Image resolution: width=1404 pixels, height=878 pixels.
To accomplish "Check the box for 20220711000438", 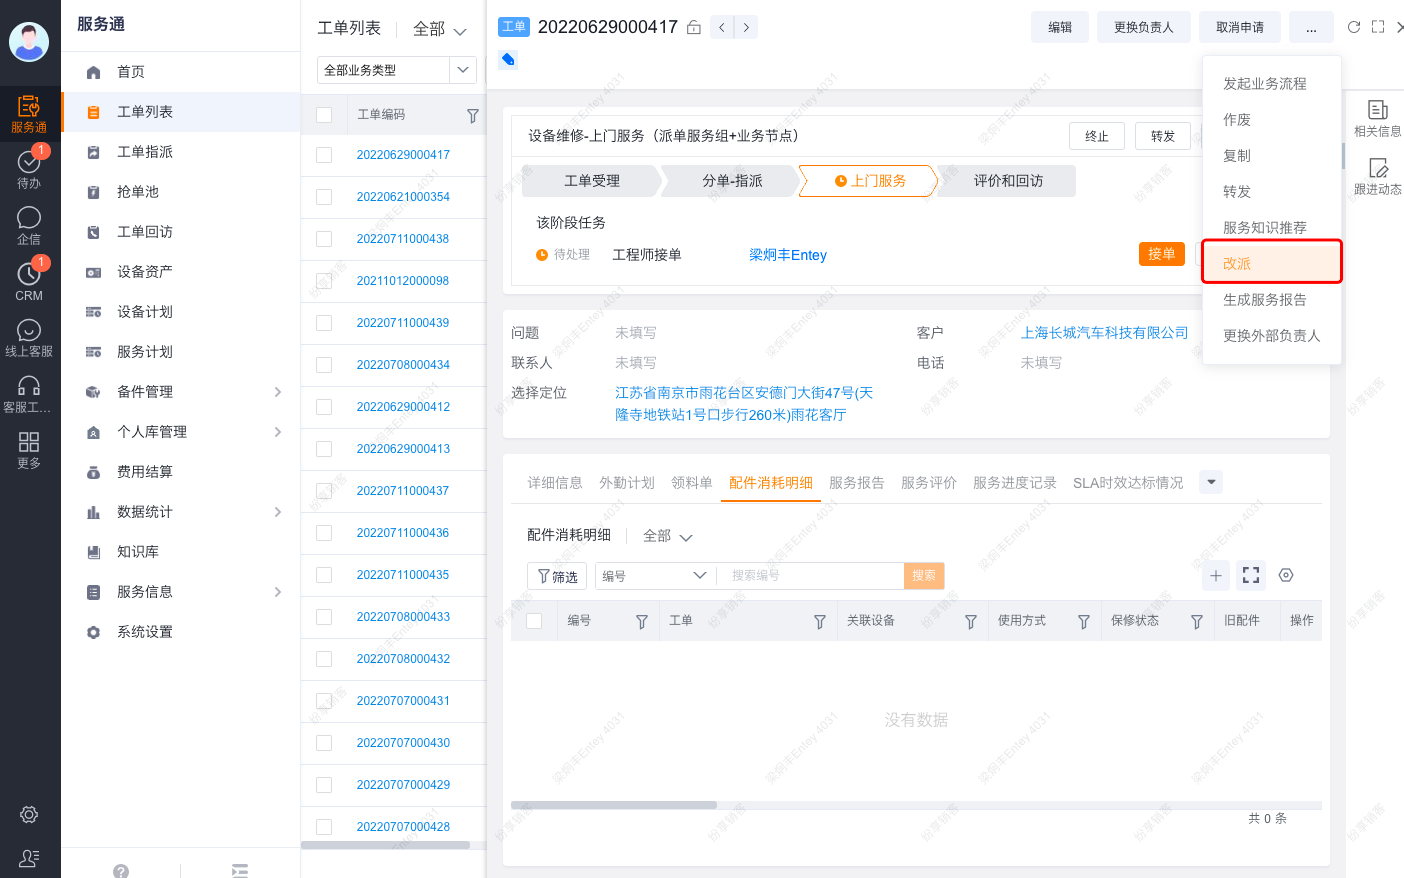I will 324,239.
